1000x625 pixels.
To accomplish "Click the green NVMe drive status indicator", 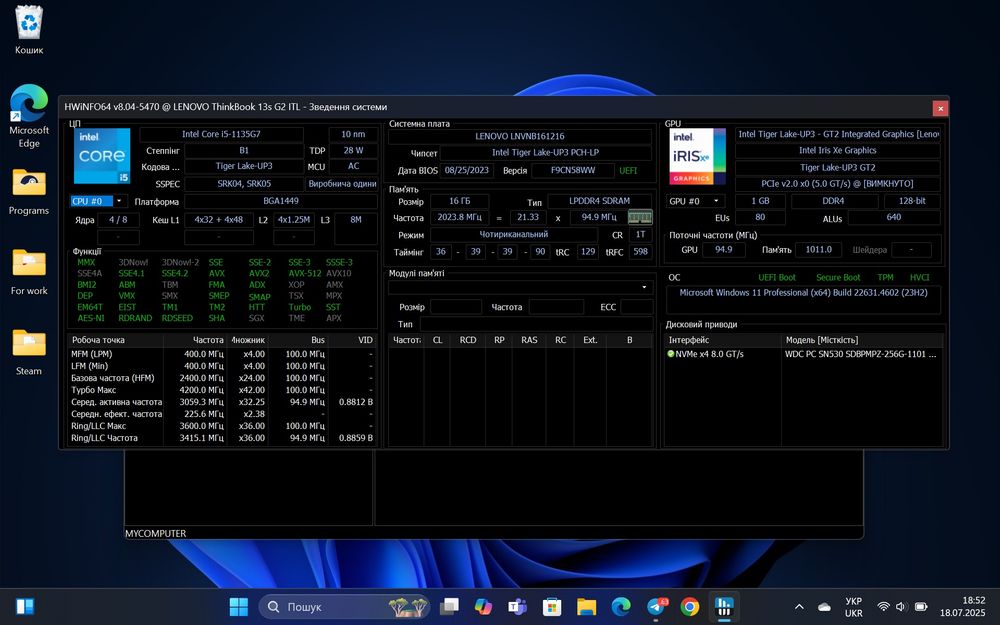I will coord(671,354).
